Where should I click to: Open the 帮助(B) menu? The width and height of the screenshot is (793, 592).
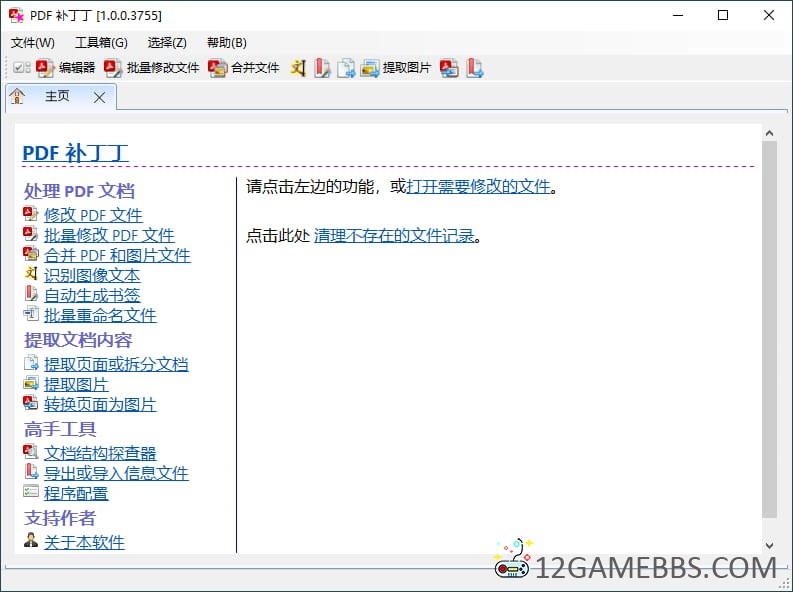tap(227, 43)
